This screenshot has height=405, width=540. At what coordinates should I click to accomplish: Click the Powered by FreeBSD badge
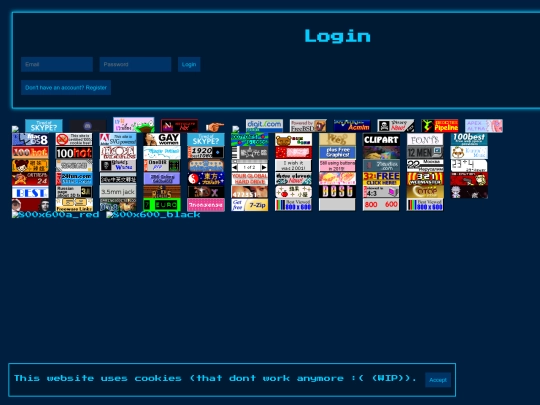pos(308,126)
